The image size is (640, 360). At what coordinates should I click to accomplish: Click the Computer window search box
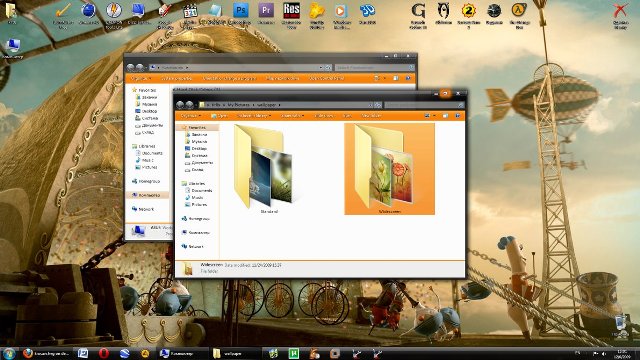click(375, 67)
